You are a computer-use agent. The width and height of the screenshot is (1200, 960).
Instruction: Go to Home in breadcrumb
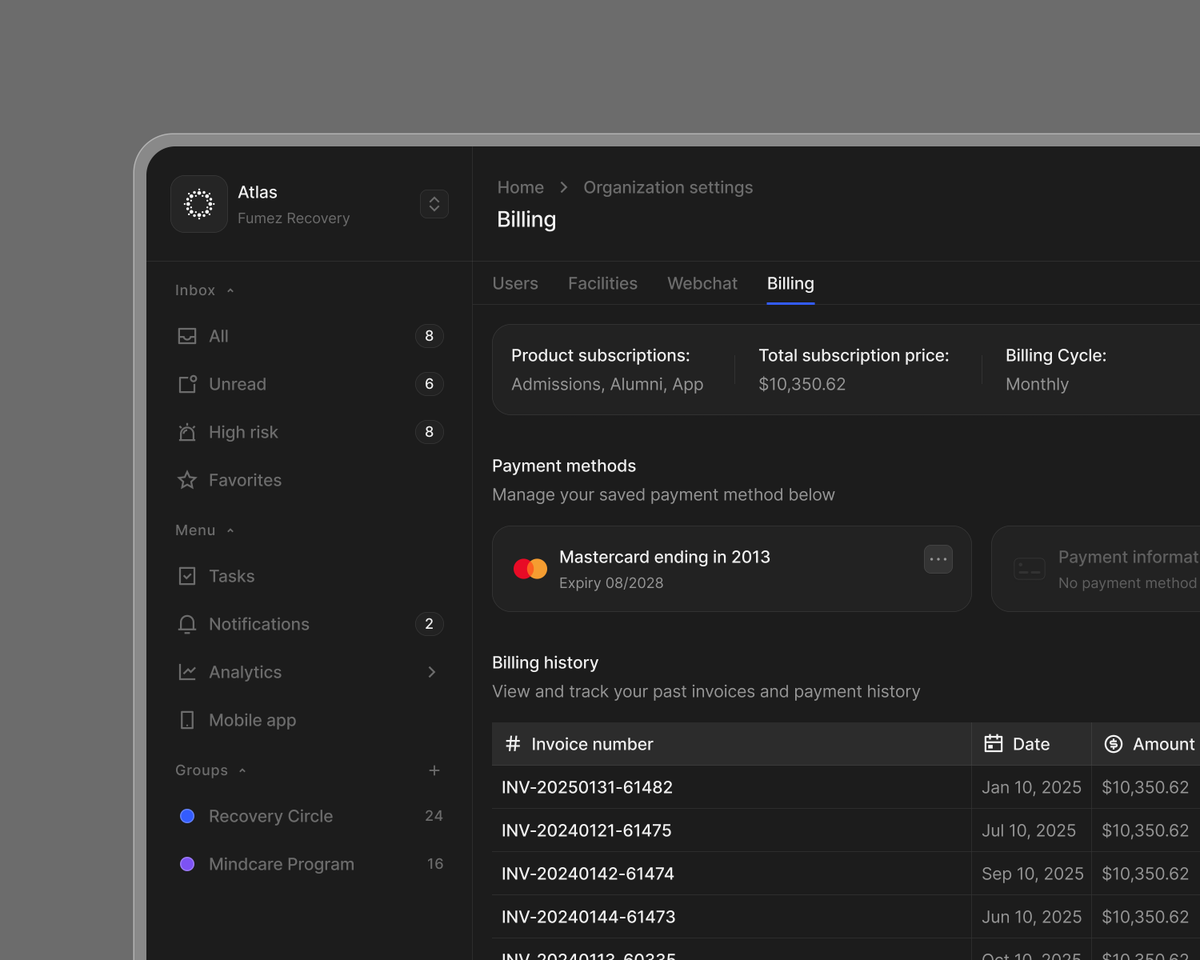click(x=521, y=188)
